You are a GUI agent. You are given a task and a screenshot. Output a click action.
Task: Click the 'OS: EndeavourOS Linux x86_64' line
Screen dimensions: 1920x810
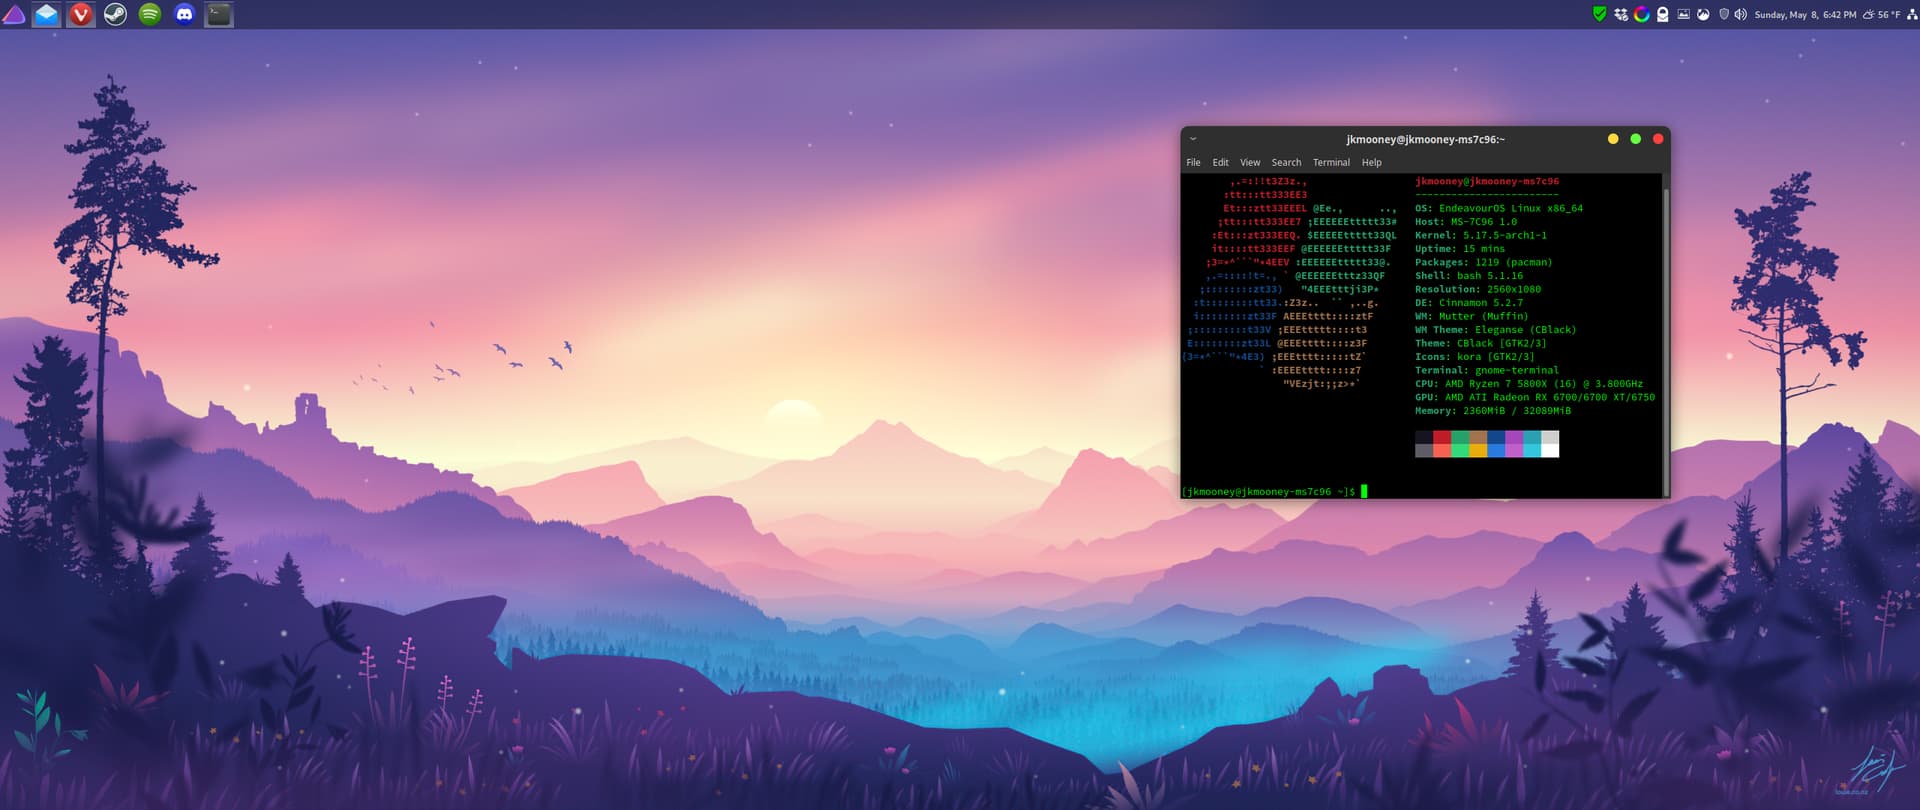click(x=1498, y=208)
